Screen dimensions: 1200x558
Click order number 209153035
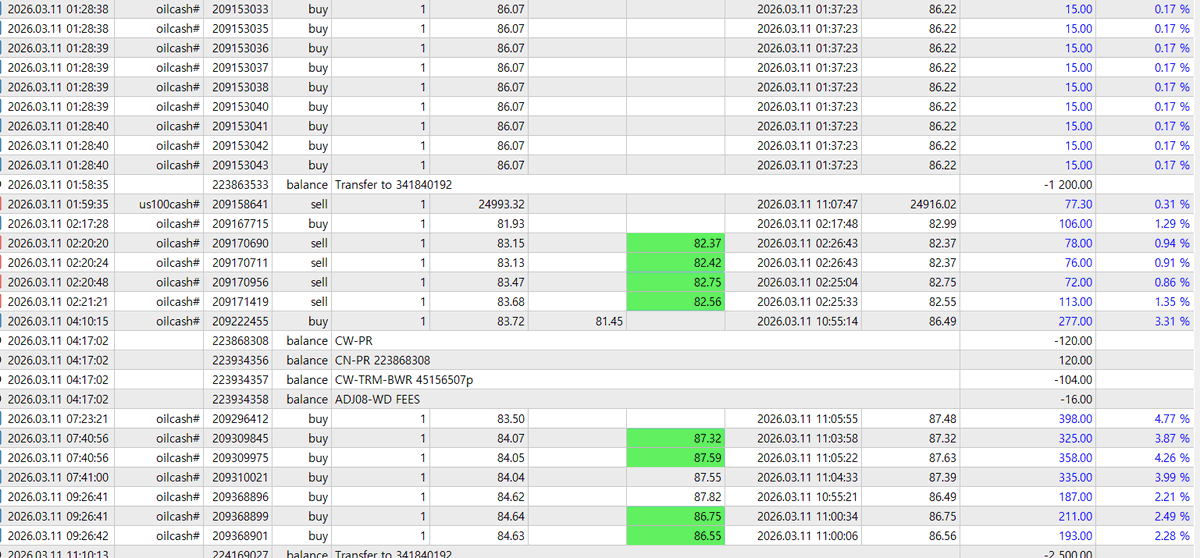click(240, 29)
